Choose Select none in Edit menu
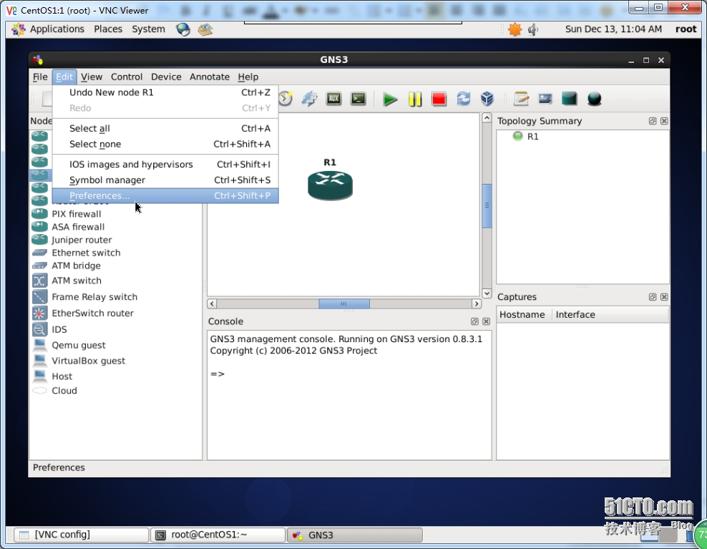 coord(165,144)
